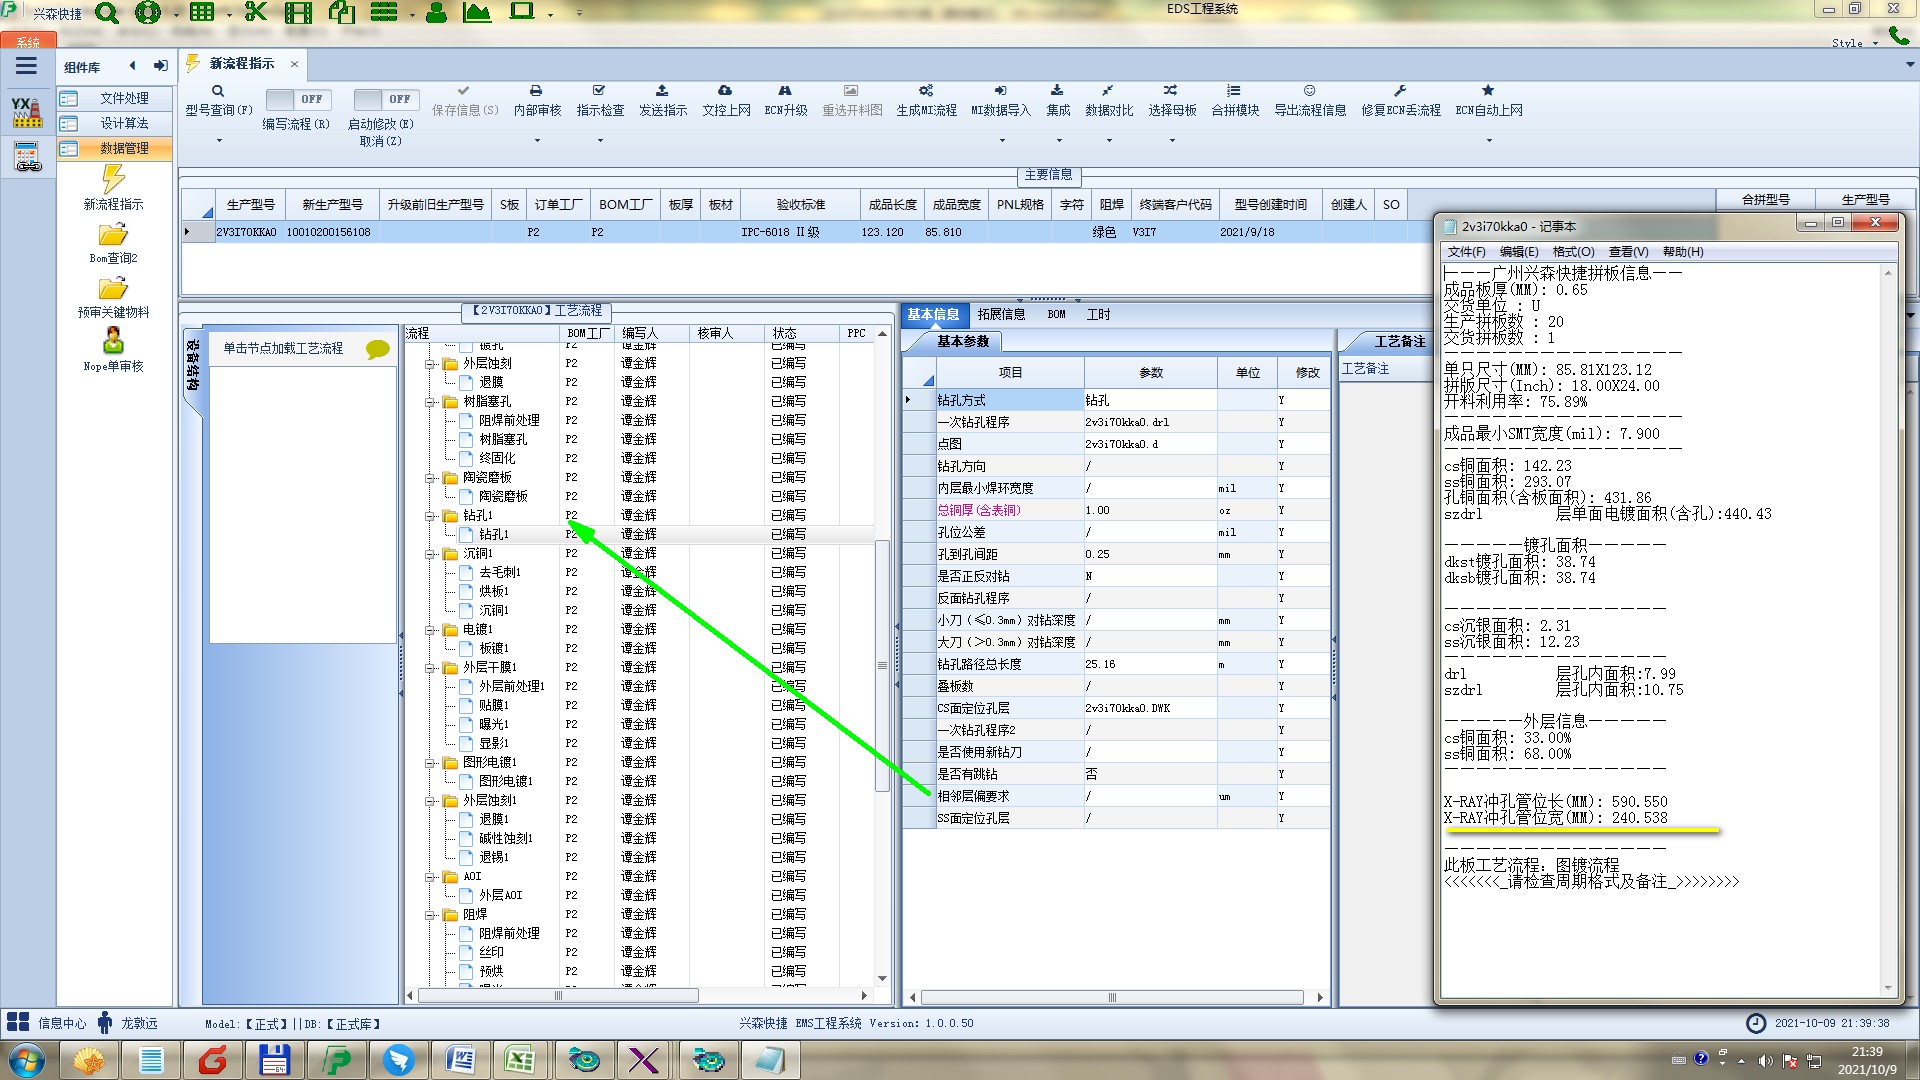Select 数据管理 in the component library
Viewport: 1920px width, 1080px height.
tap(123, 148)
